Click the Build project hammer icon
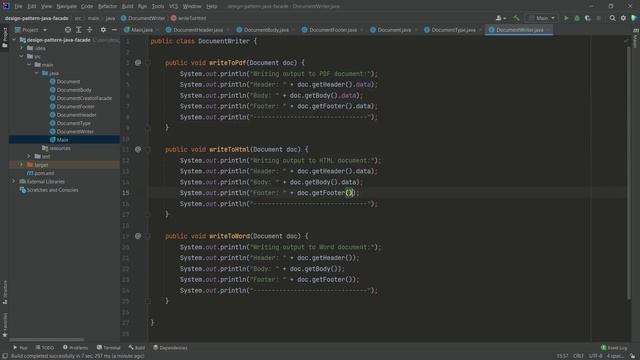Viewport: 640px width, 360px height. coord(516,18)
